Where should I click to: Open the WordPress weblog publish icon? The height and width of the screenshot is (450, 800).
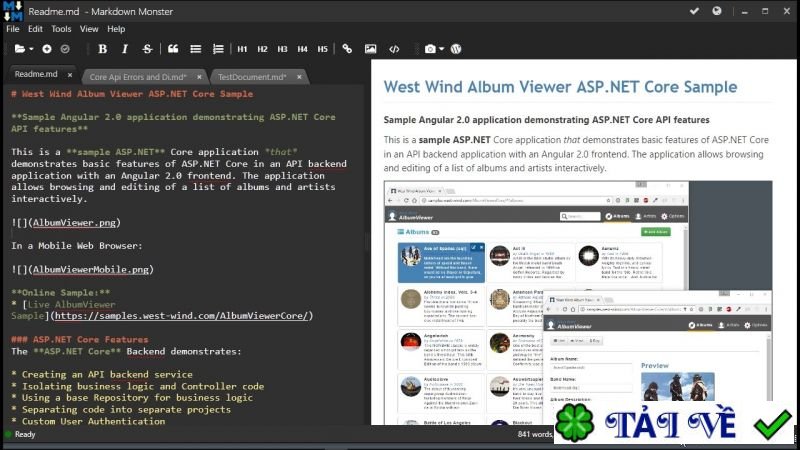[456, 49]
